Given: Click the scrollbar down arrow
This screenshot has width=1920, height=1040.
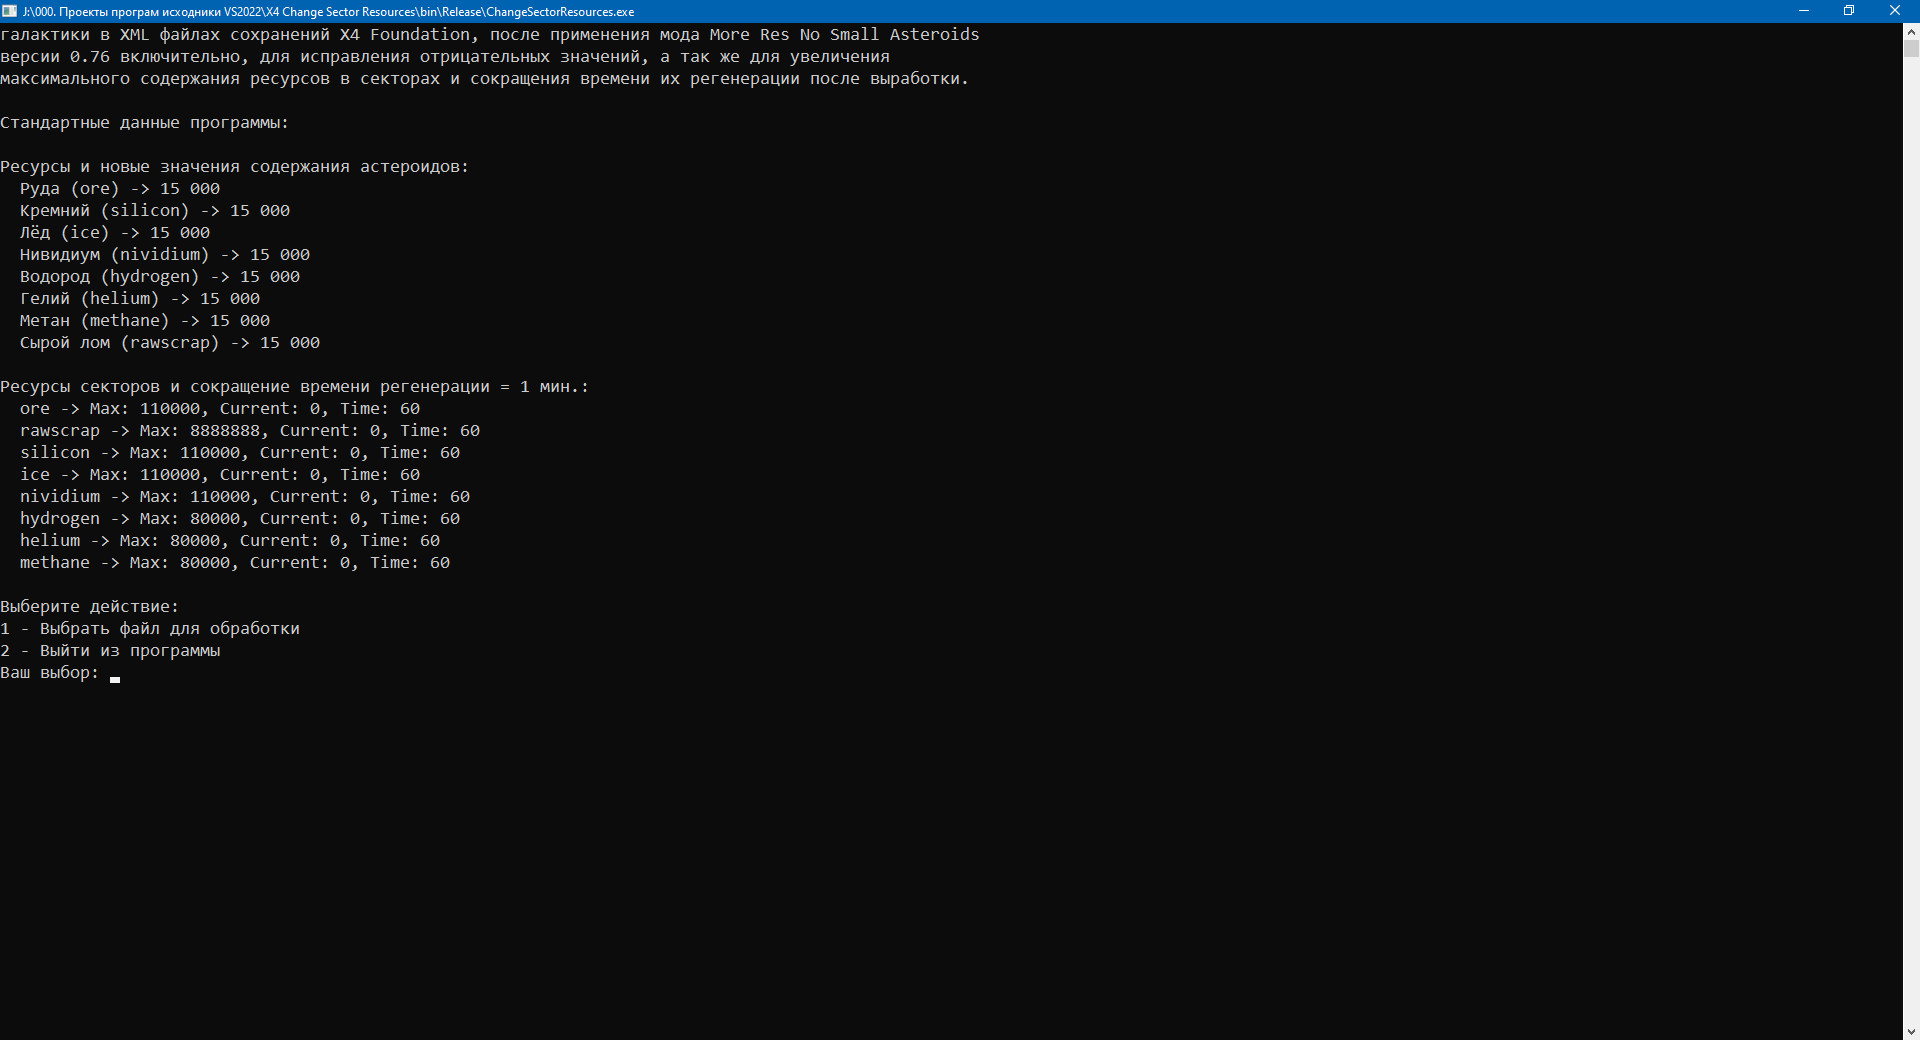Looking at the screenshot, I should pos(1911,1031).
